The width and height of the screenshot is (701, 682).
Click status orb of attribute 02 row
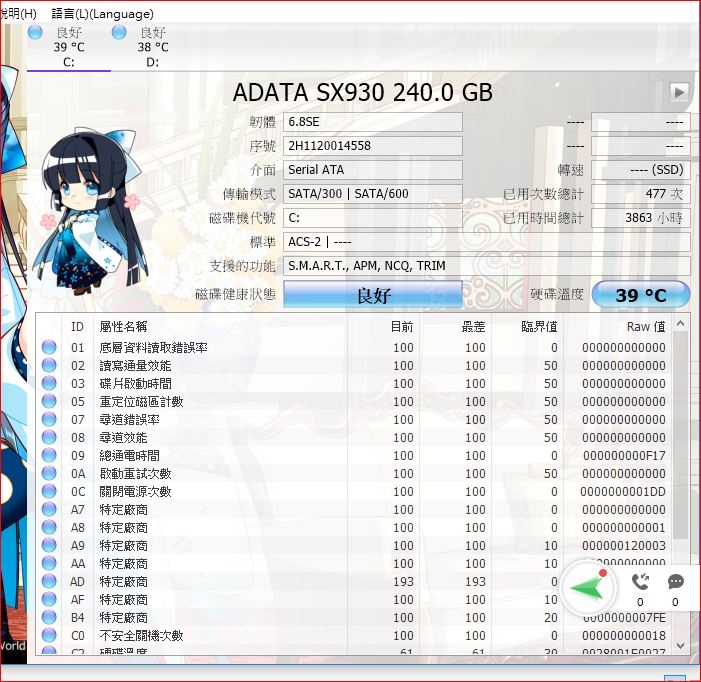pyautogui.click(x=49, y=366)
